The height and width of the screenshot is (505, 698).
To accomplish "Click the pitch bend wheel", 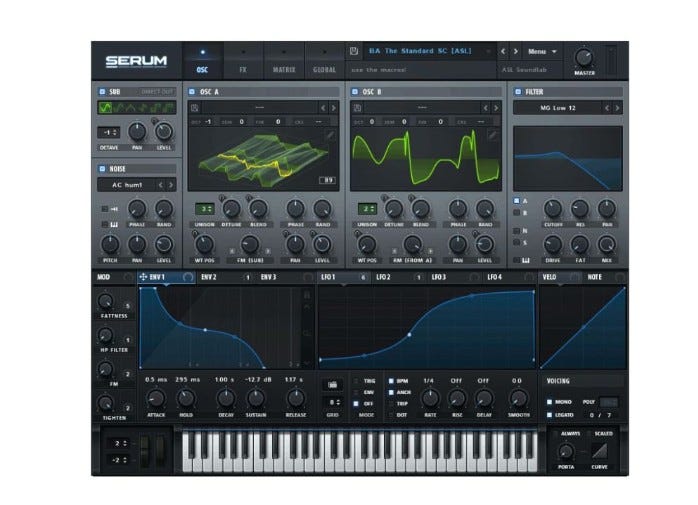I will (145, 452).
